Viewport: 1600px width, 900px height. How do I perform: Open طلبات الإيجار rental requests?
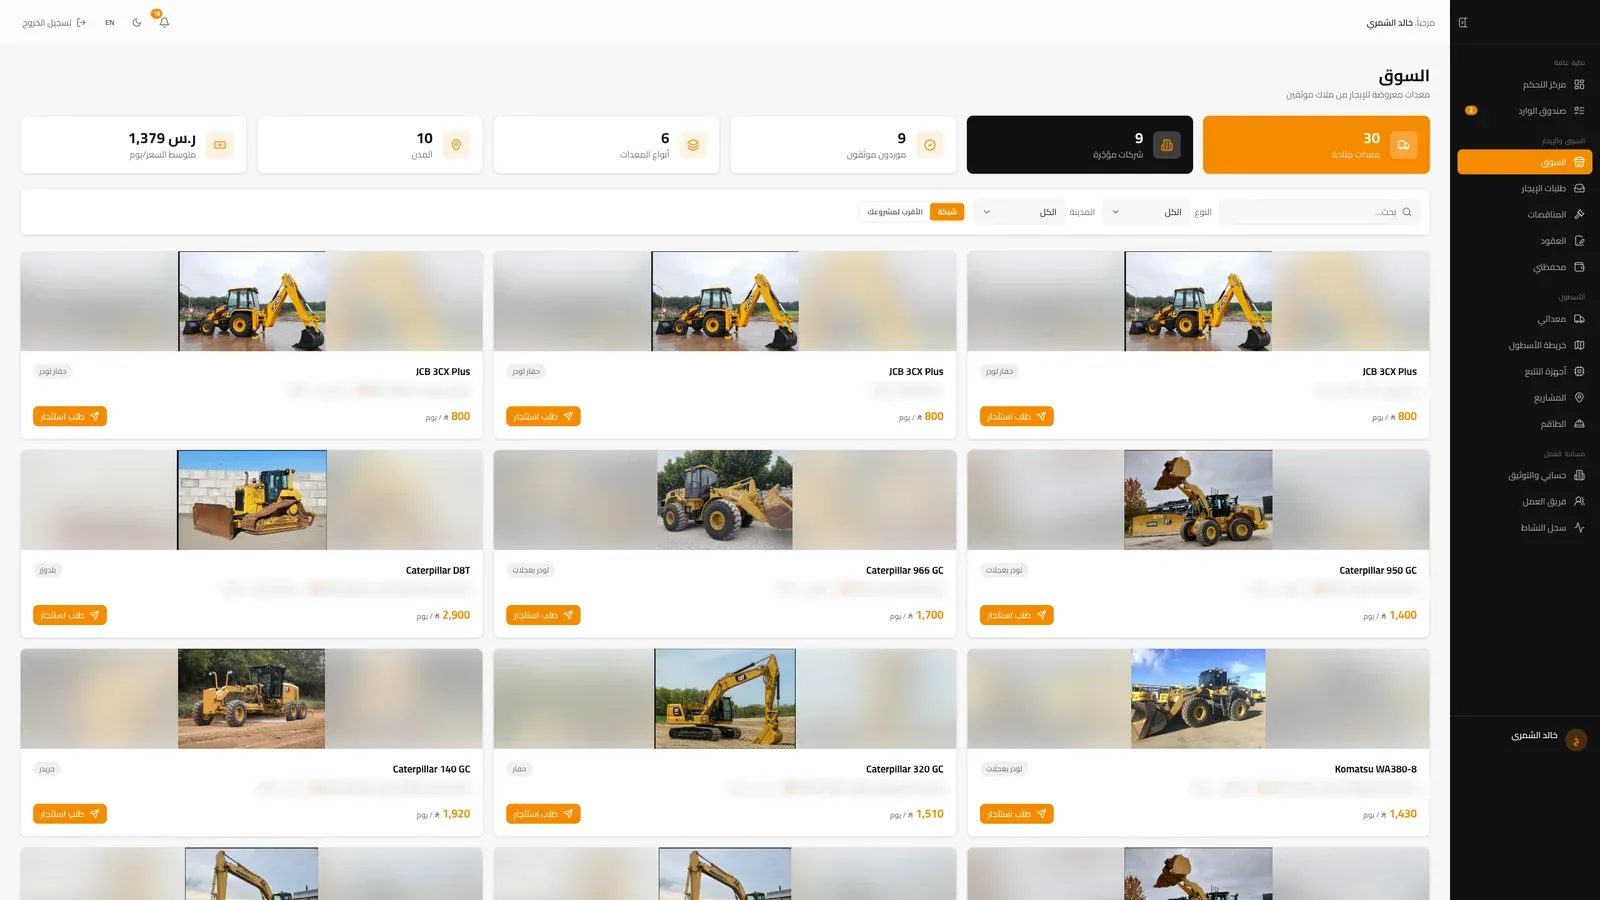(x=1524, y=188)
